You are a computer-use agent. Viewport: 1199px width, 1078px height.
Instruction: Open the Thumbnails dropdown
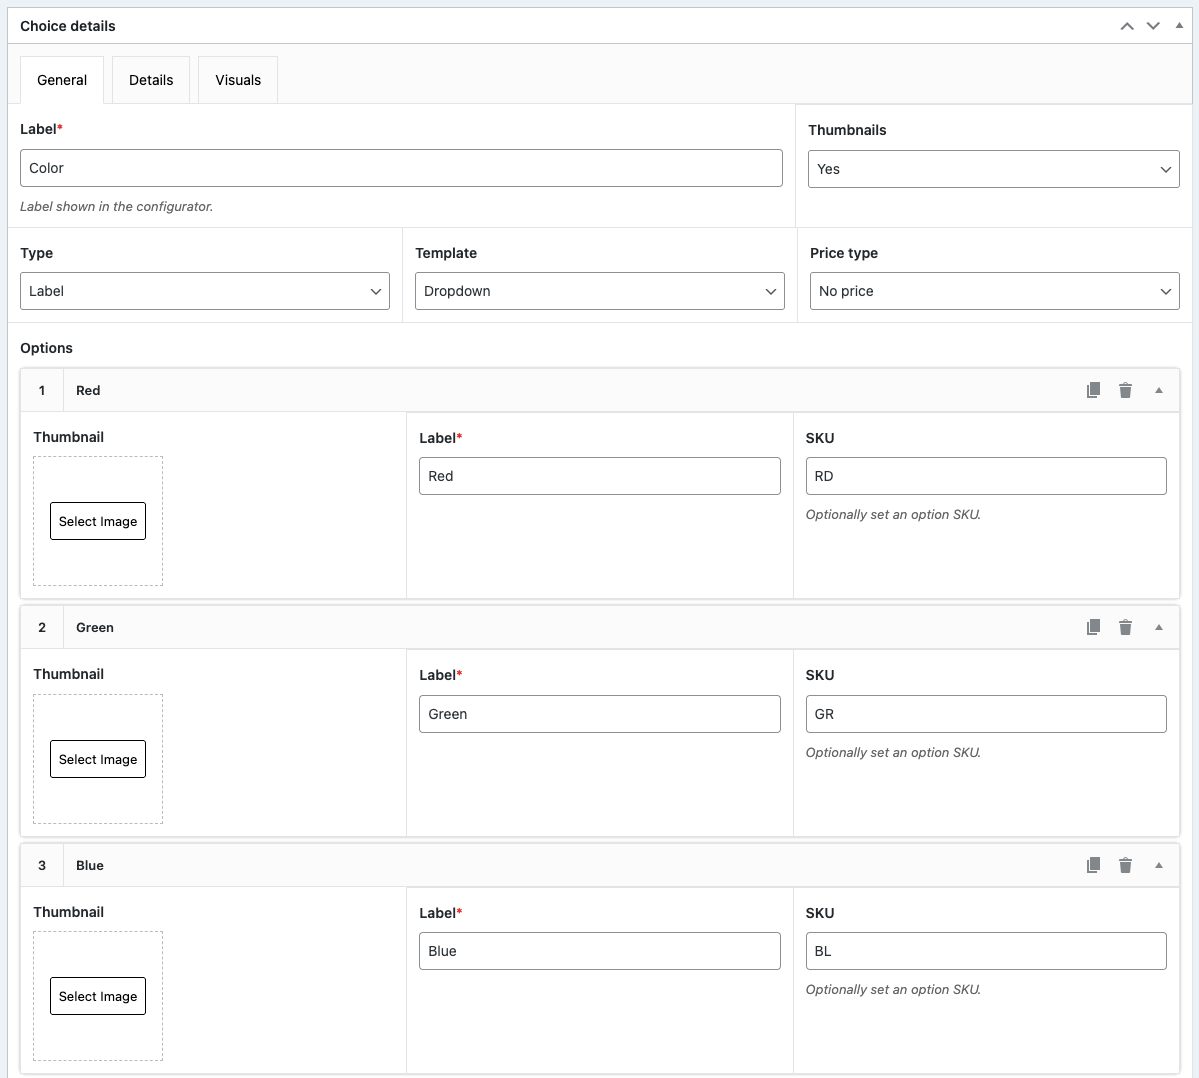pyautogui.click(x=993, y=169)
